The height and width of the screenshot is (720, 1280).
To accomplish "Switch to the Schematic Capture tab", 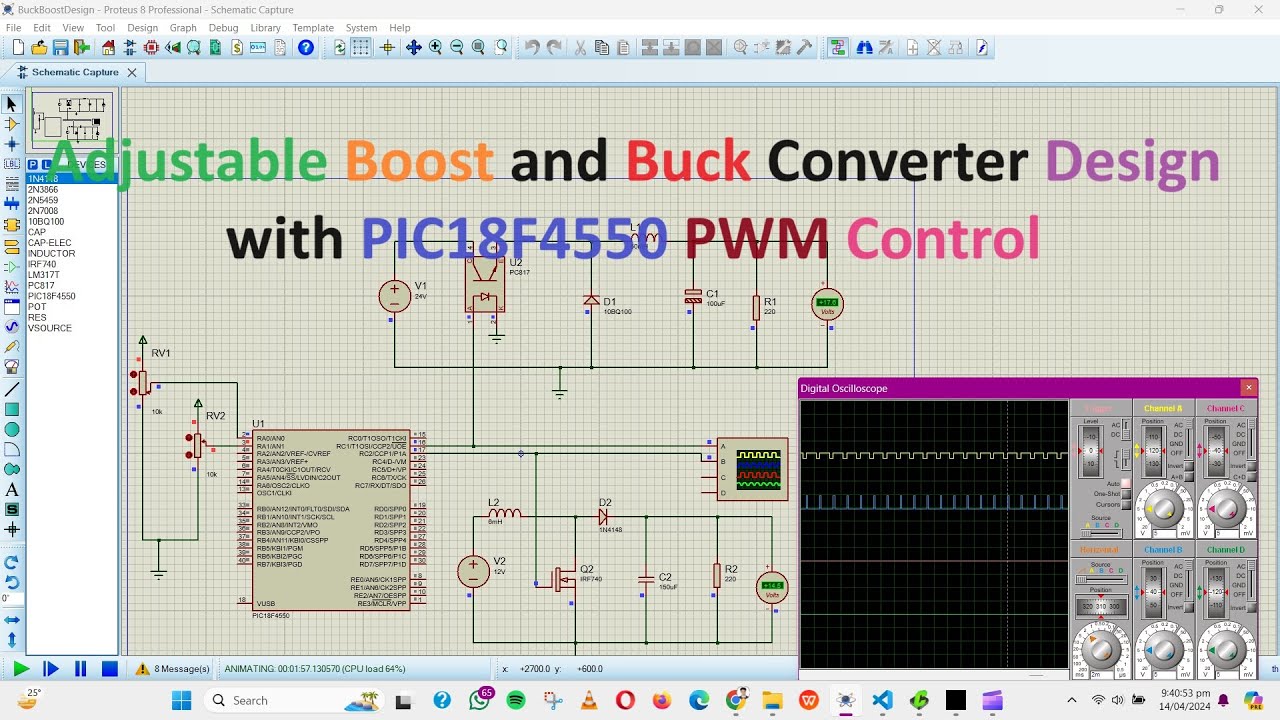I will [x=74, y=72].
